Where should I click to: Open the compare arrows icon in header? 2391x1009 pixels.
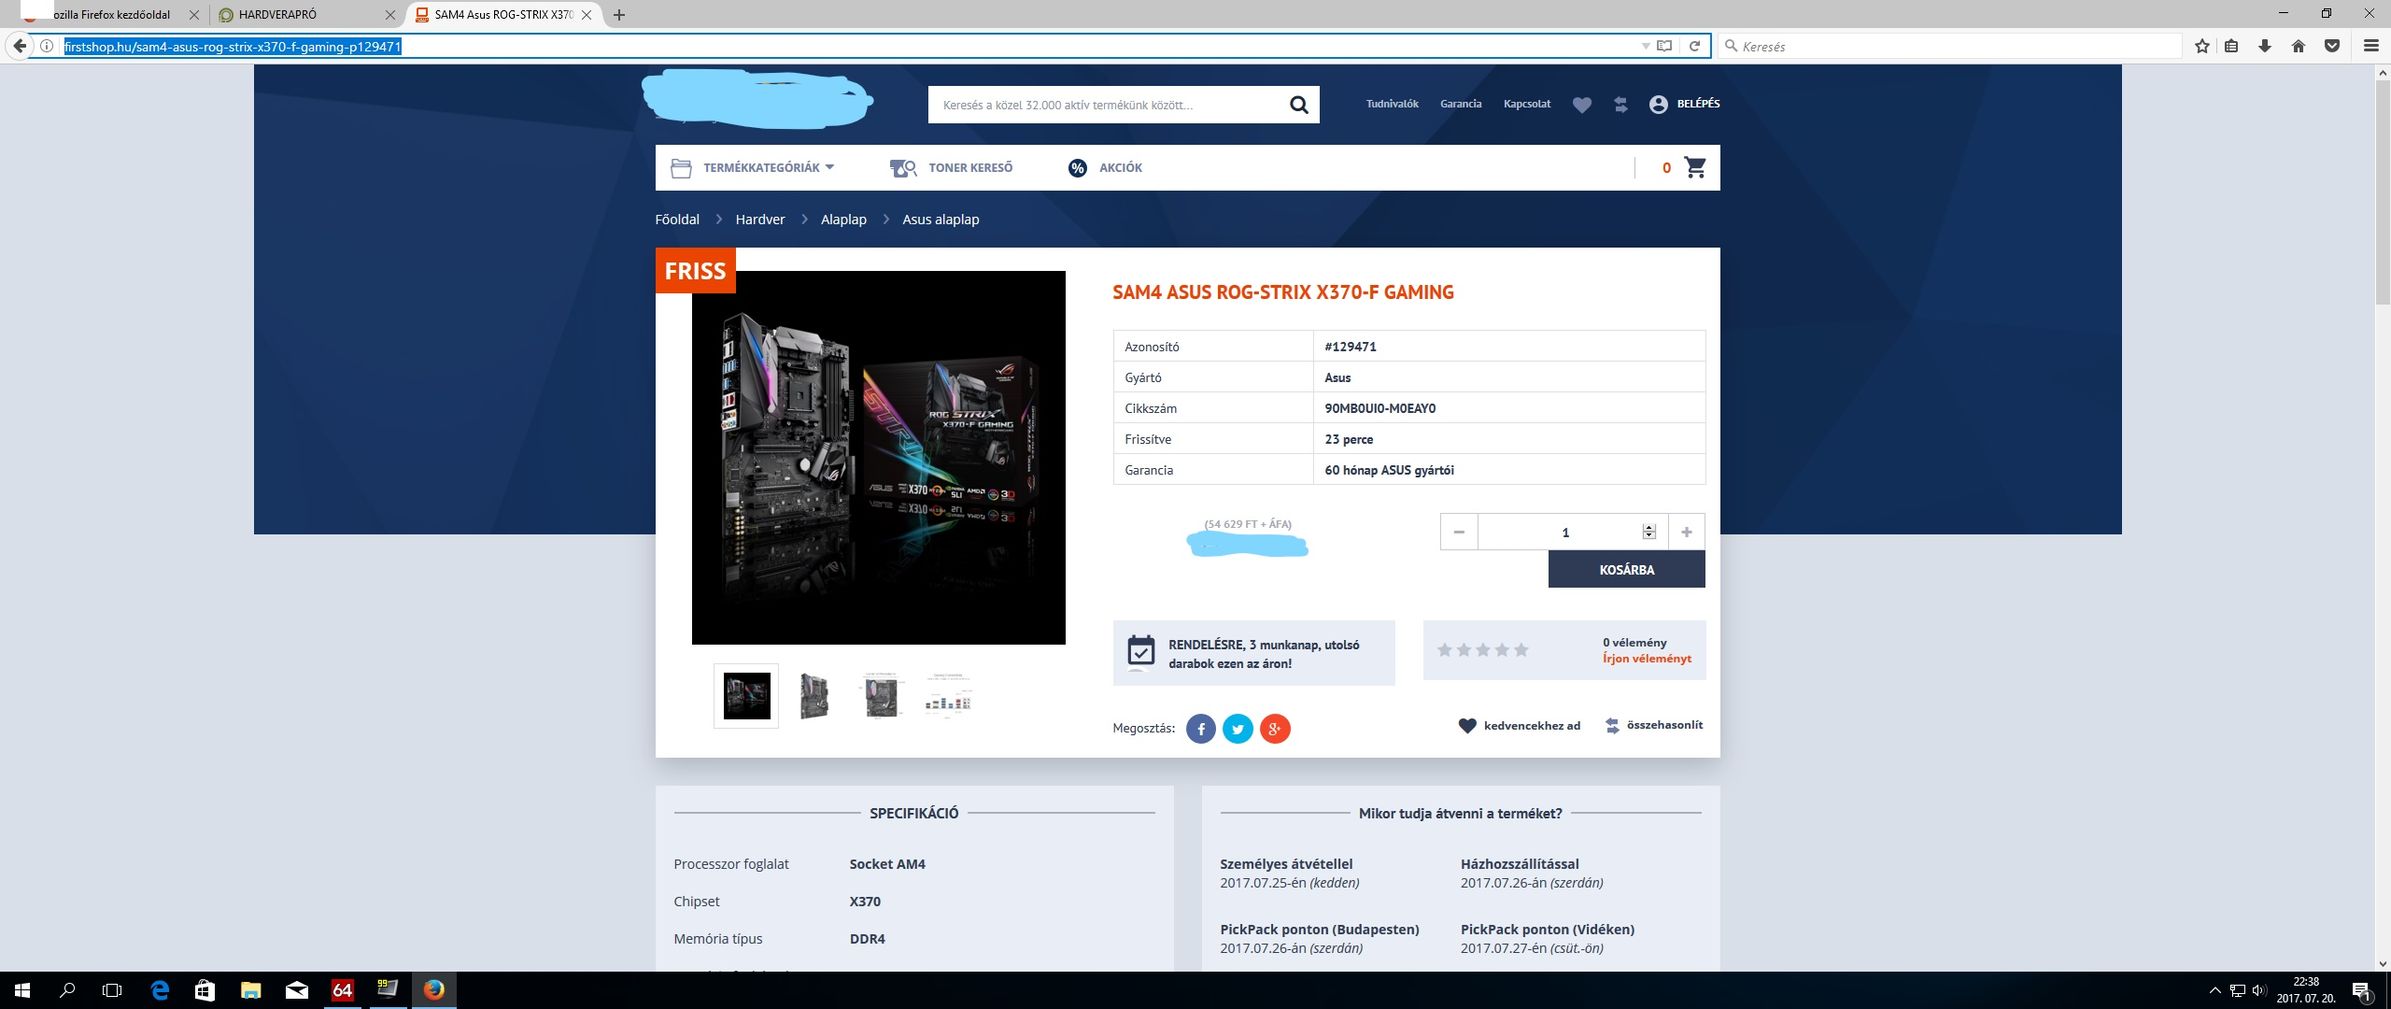pyautogui.click(x=1620, y=105)
